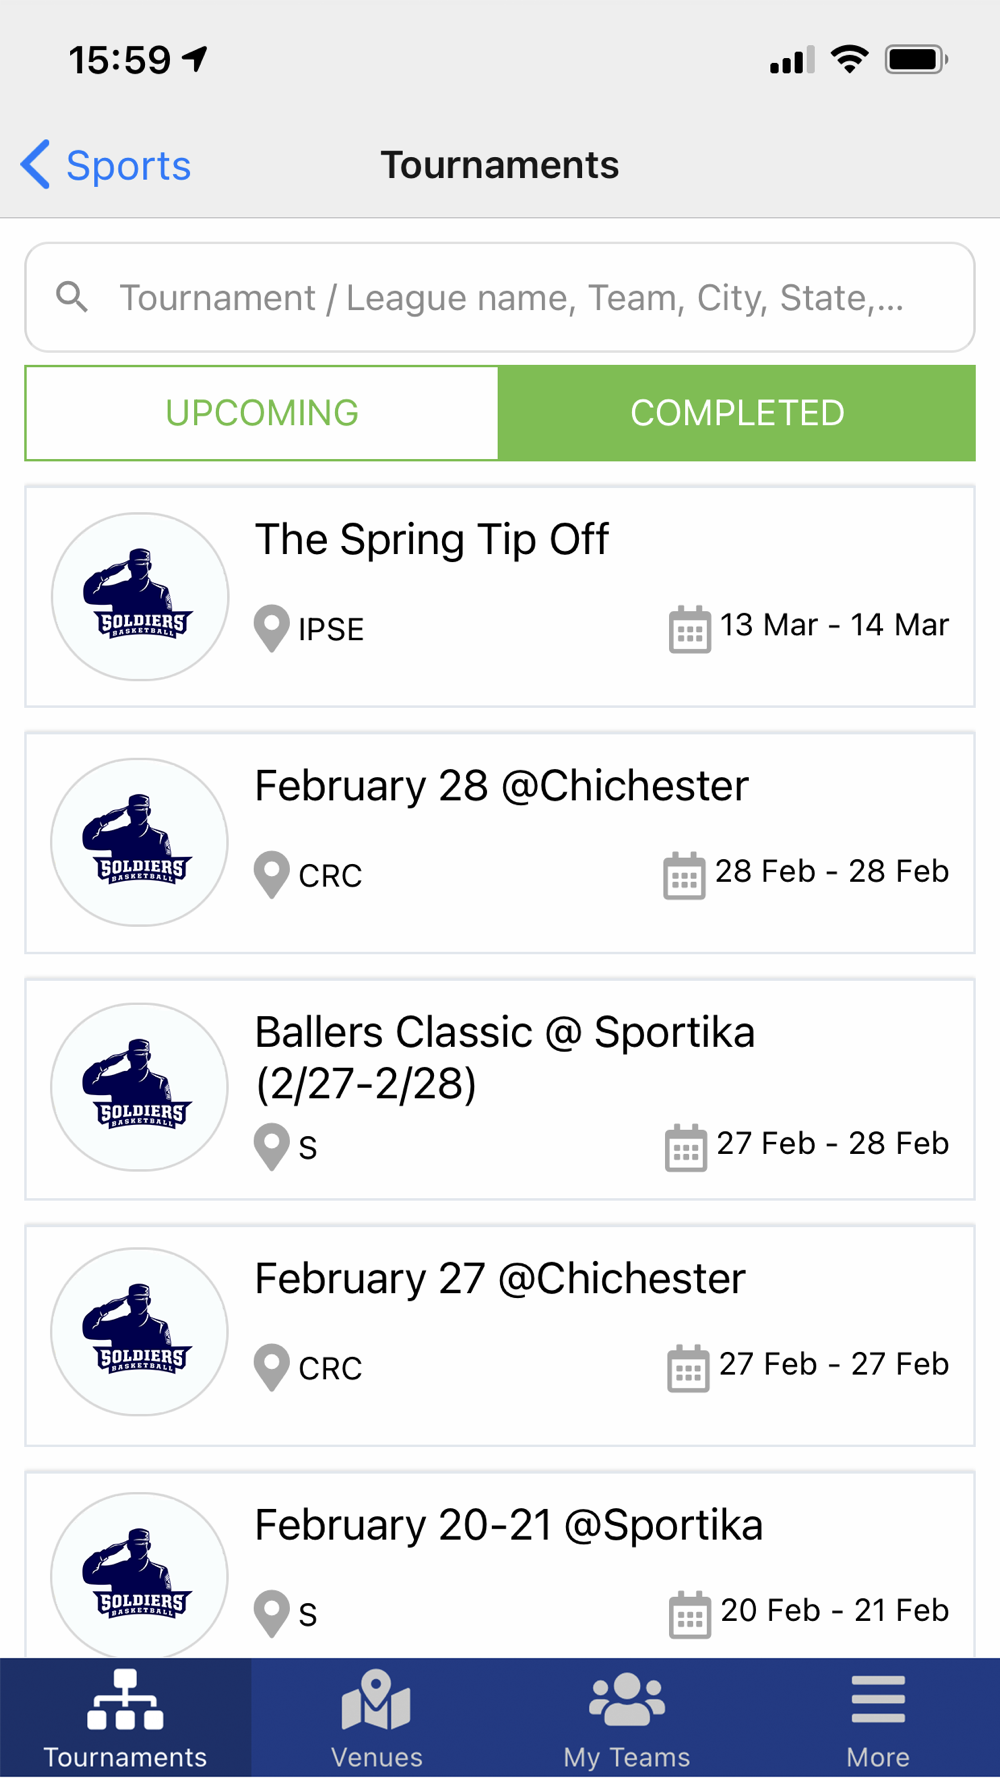Tap Soldiers logo for Ballers Classic
Screen dimensions: 1000x1778
140,1087
